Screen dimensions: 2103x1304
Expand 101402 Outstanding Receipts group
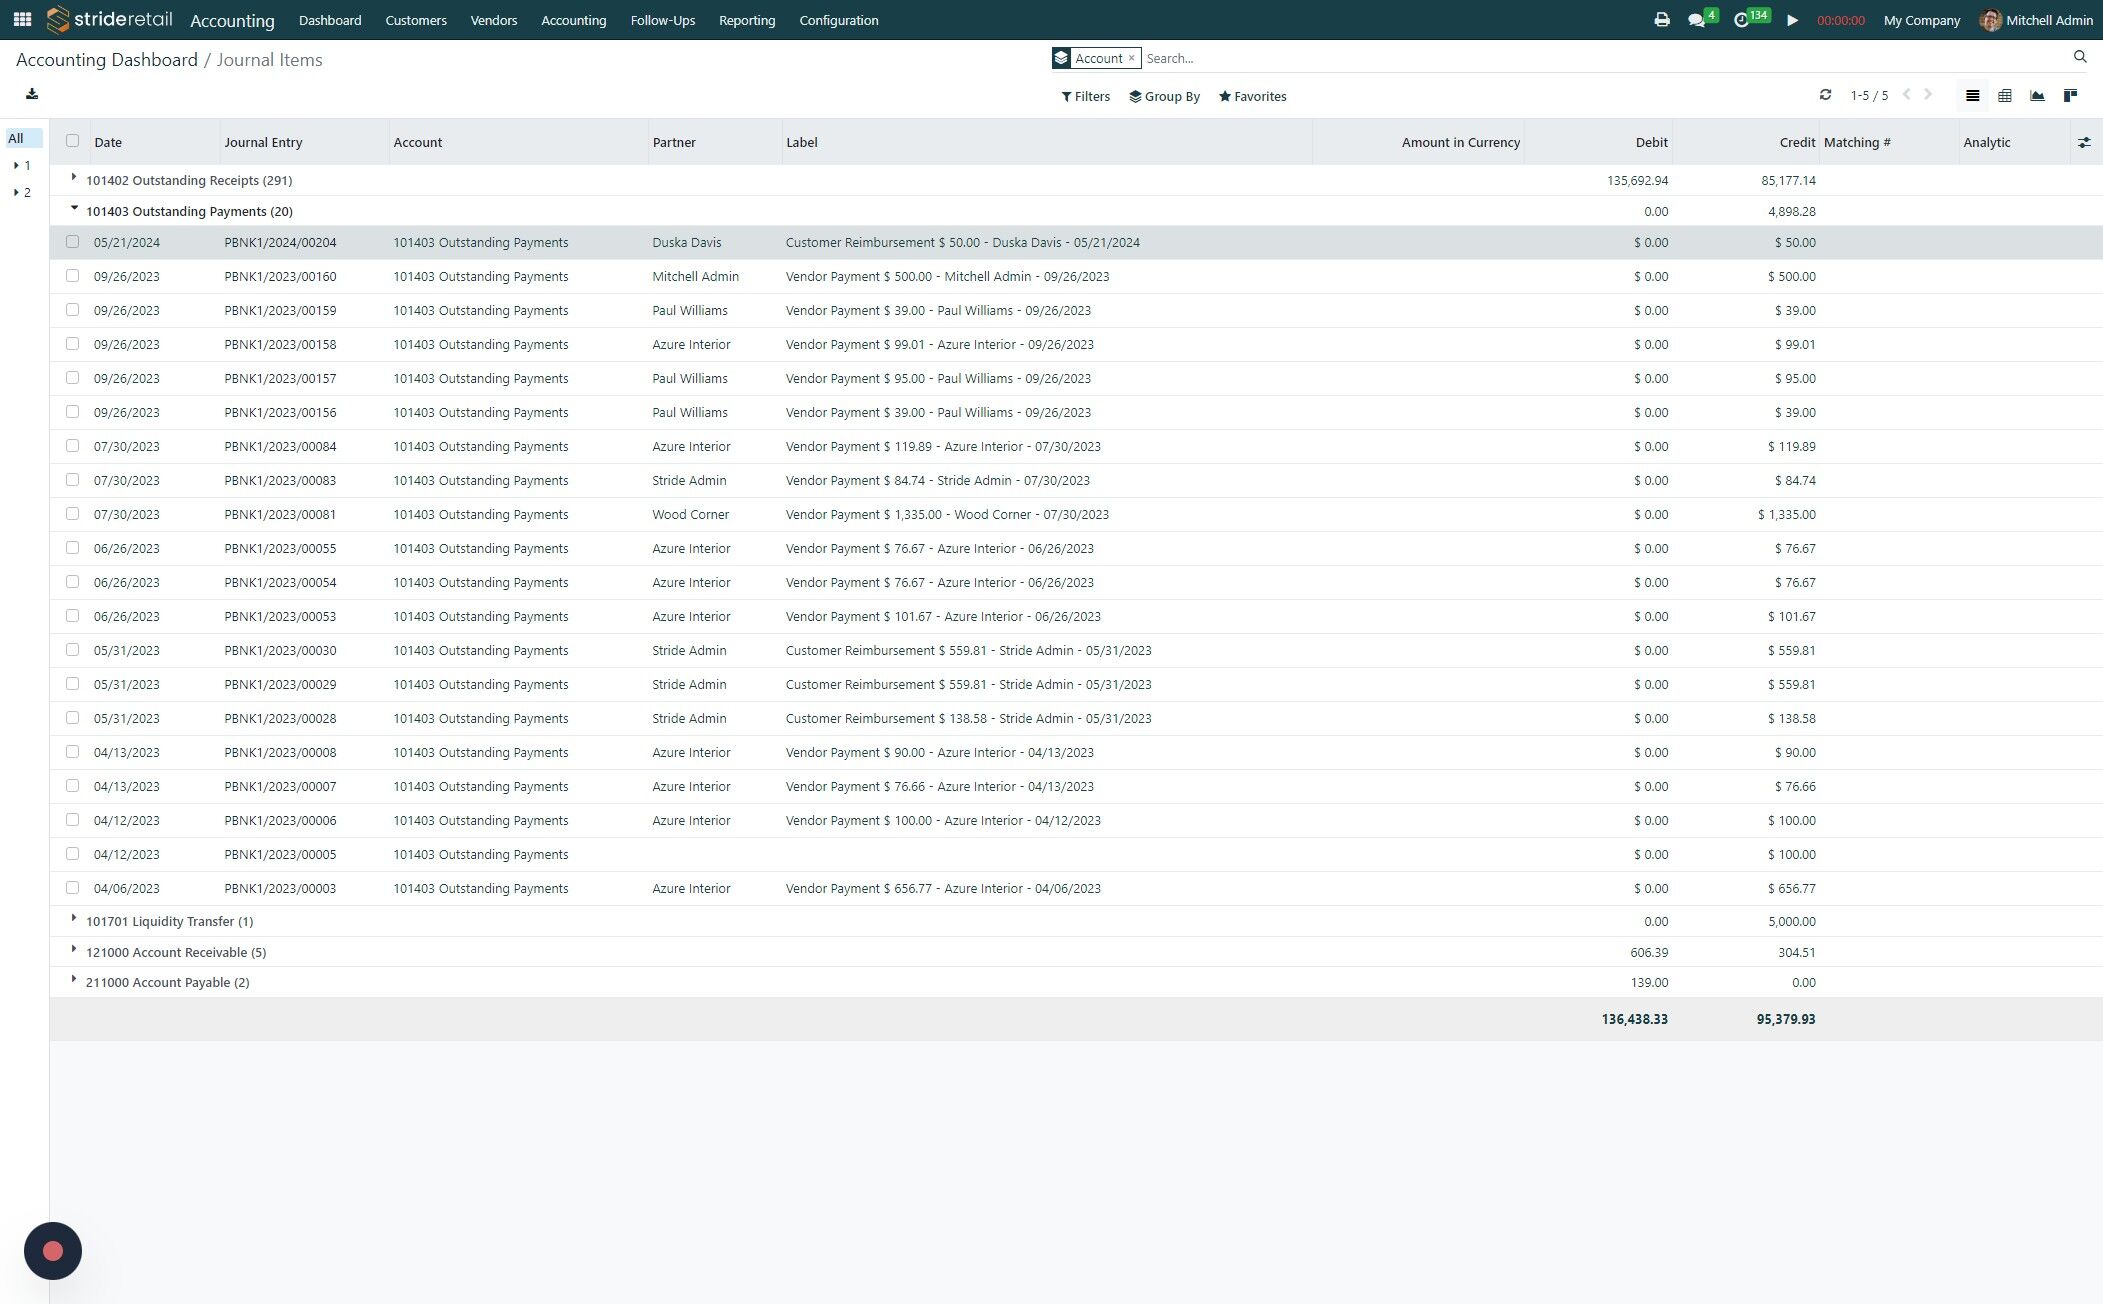pyautogui.click(x=74, y=178)
